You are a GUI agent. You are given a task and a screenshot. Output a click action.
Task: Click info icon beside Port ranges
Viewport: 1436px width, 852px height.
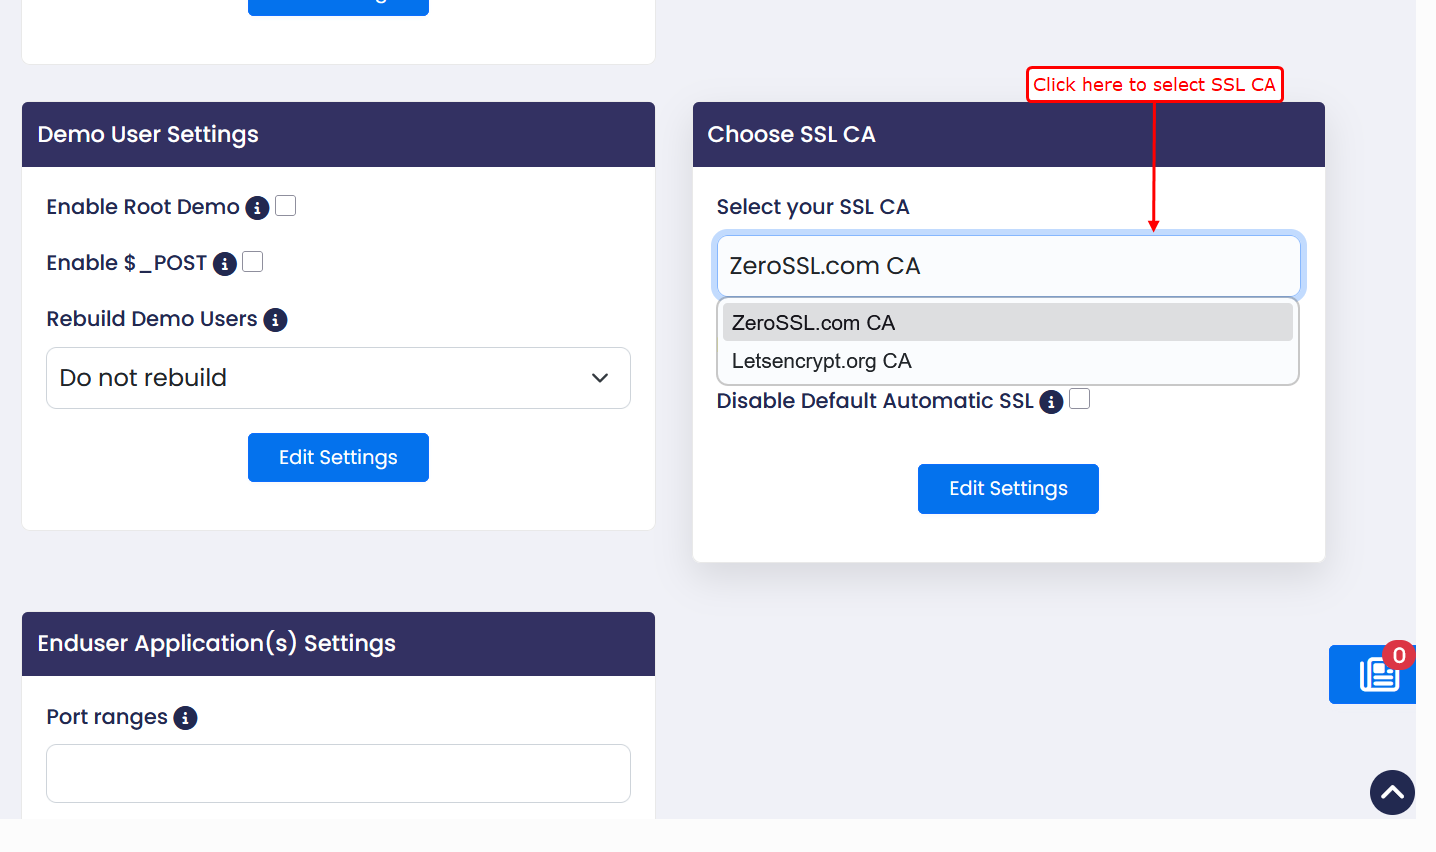(x=185, y=718)
